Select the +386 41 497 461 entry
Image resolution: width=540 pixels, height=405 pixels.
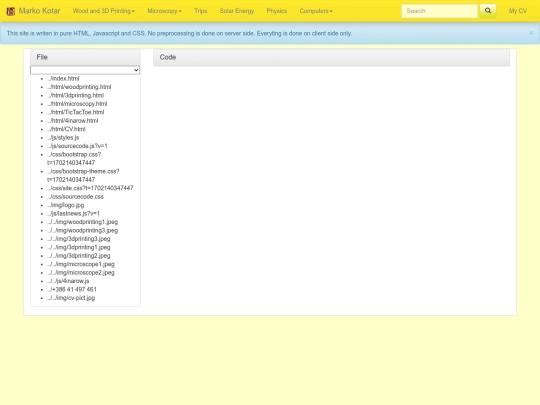point(72,289)
